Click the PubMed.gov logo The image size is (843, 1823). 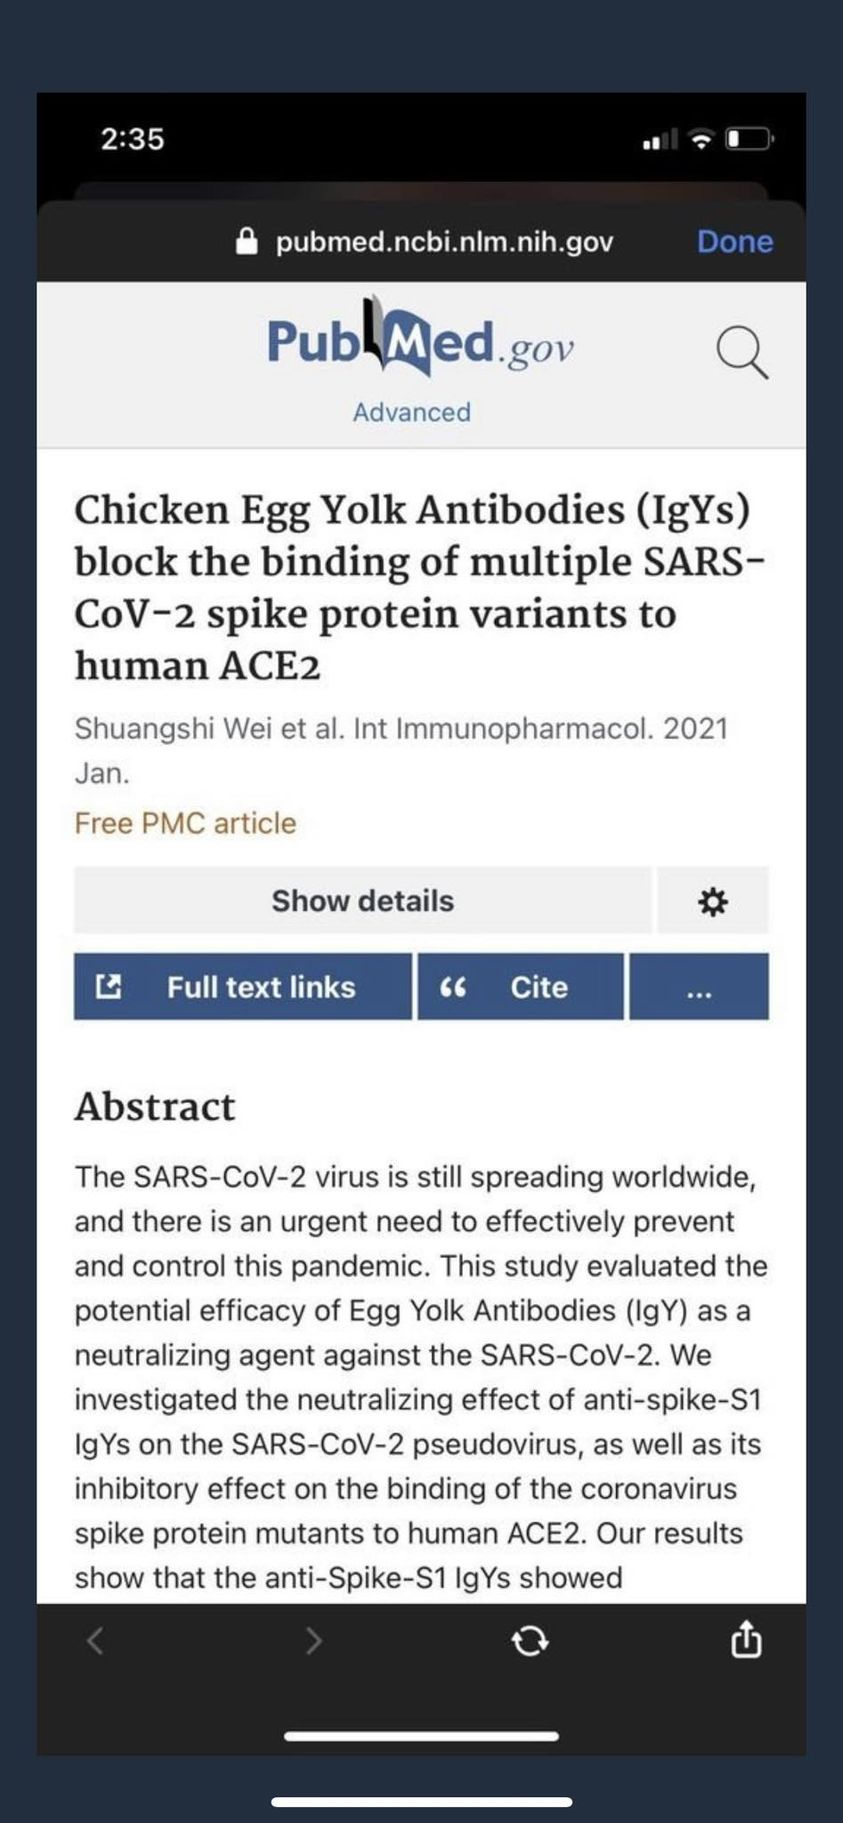(420, 340)
